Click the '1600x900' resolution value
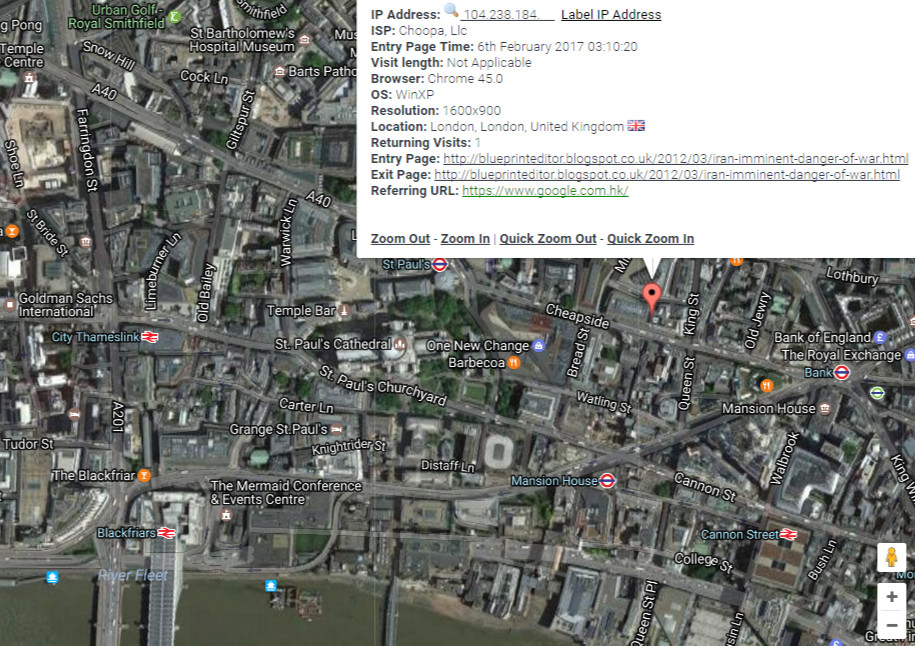This screenshot has height=646, width=915. pos(472,111)
